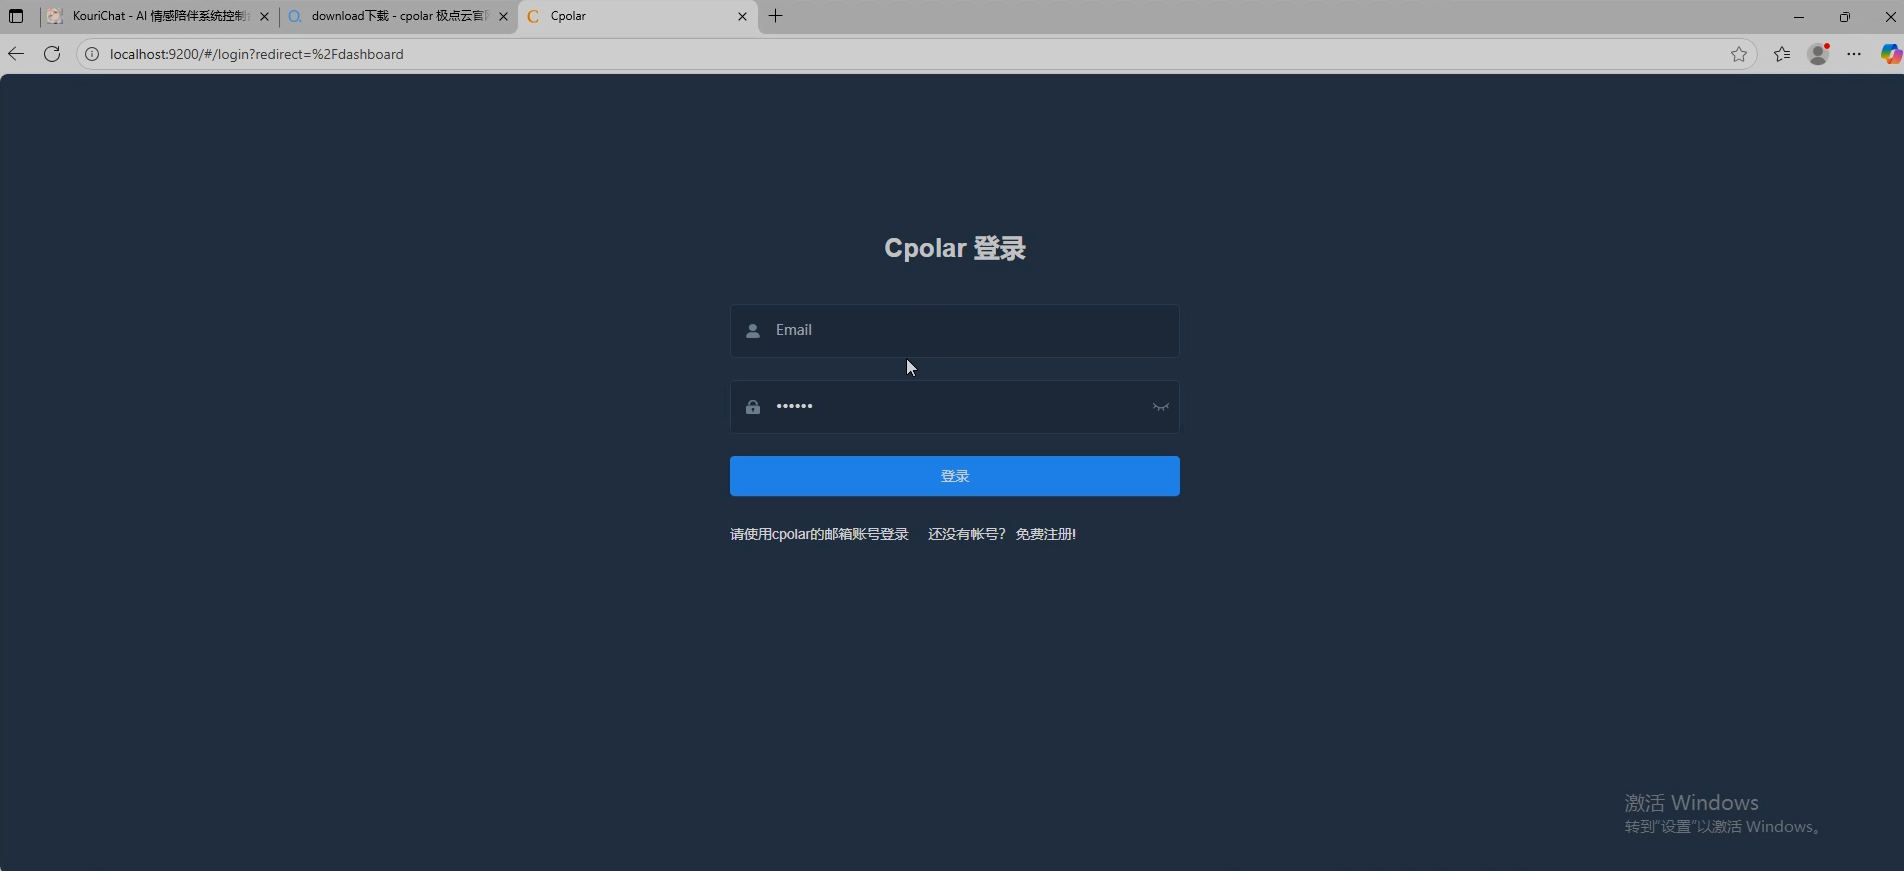
Task: Open the favorites list icon
Action: tap(1782, 54)
